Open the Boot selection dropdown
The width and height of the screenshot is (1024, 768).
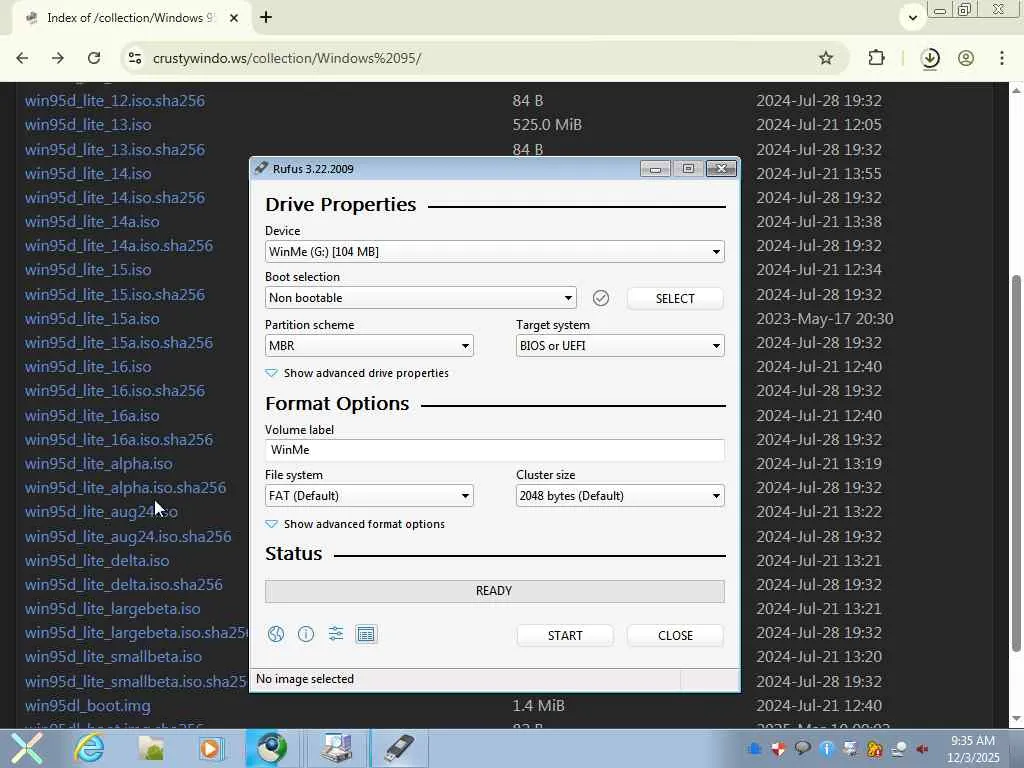tap(421, 298)
